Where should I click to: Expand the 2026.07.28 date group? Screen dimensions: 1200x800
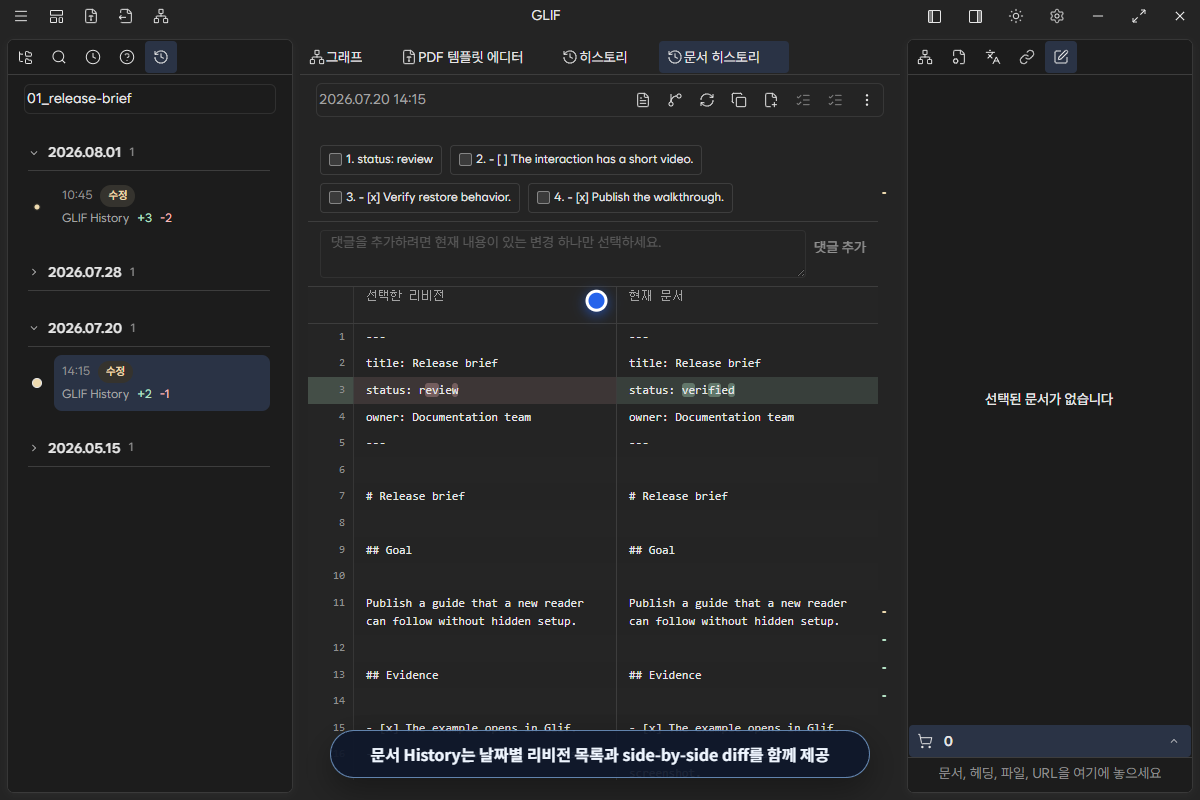pos(33,272)
